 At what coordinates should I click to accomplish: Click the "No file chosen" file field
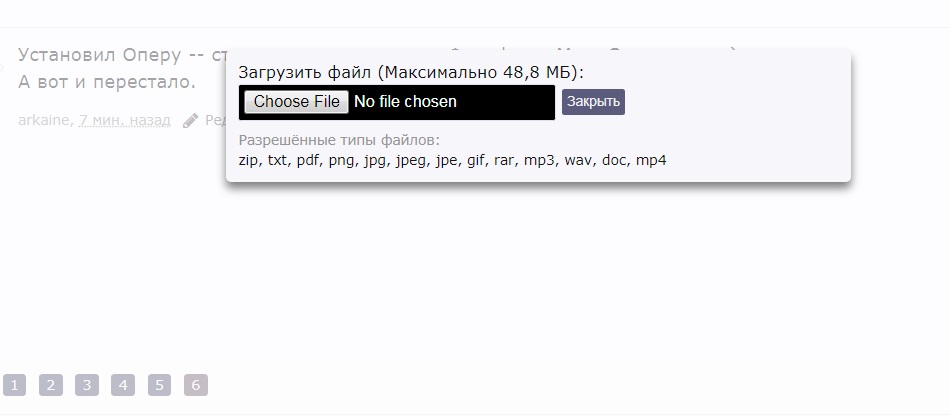click(x=405, y=102)
